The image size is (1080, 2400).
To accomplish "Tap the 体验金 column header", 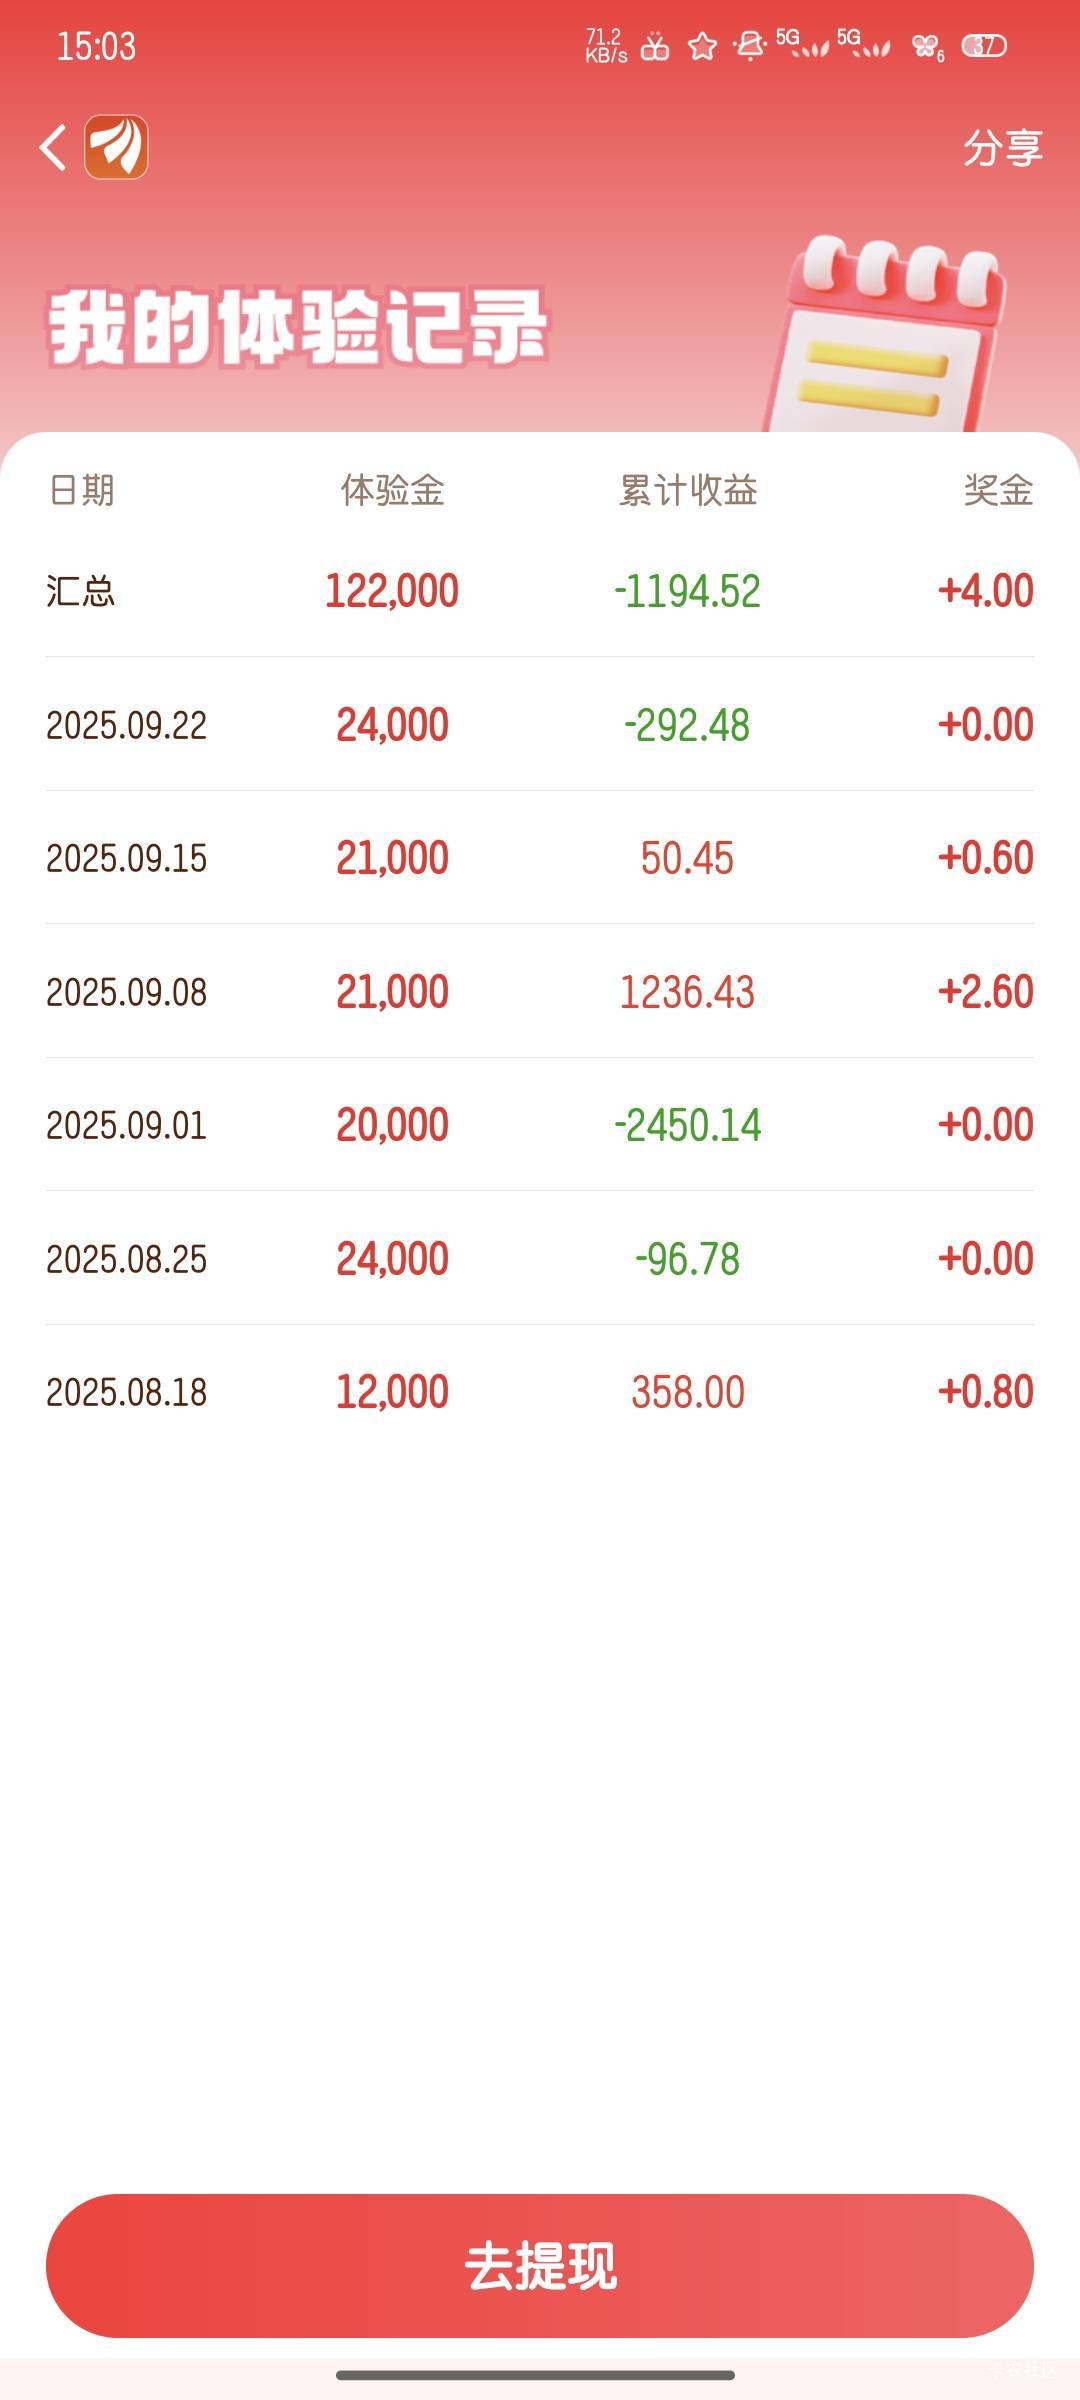I will click(x=392, y=490).
